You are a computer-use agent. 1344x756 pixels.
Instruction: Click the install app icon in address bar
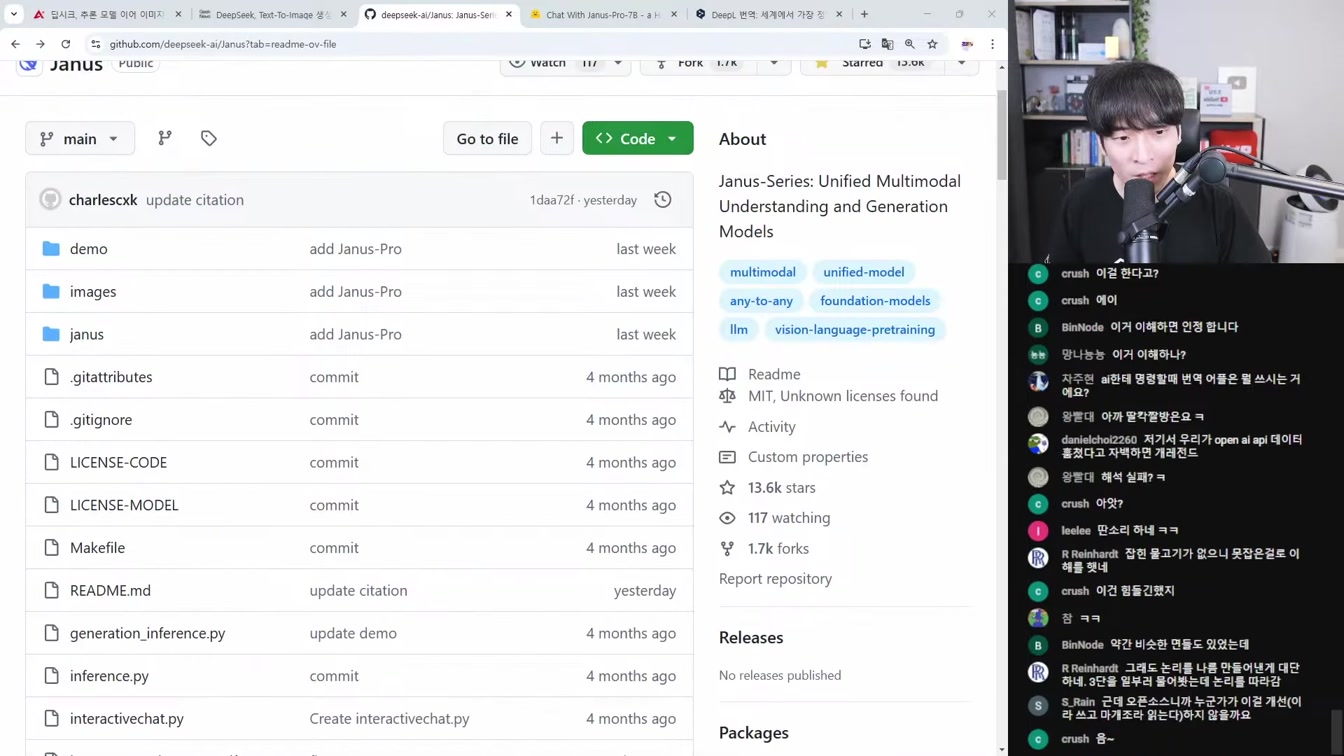click(865, 44)
